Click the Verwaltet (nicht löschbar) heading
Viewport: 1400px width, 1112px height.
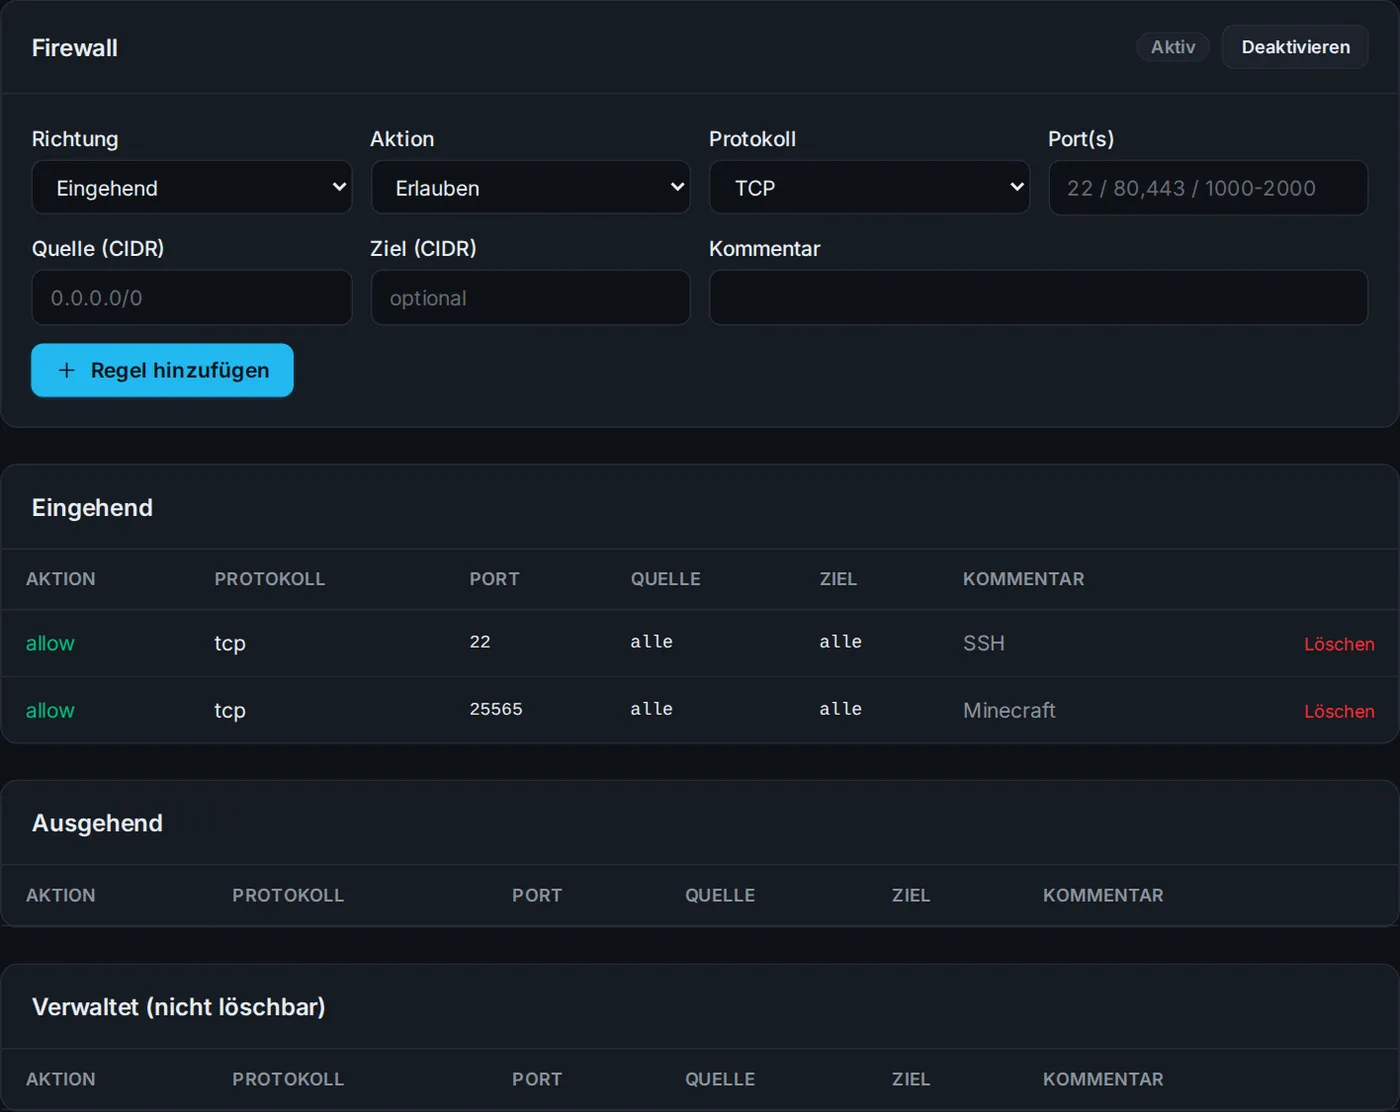(179, 1007)
